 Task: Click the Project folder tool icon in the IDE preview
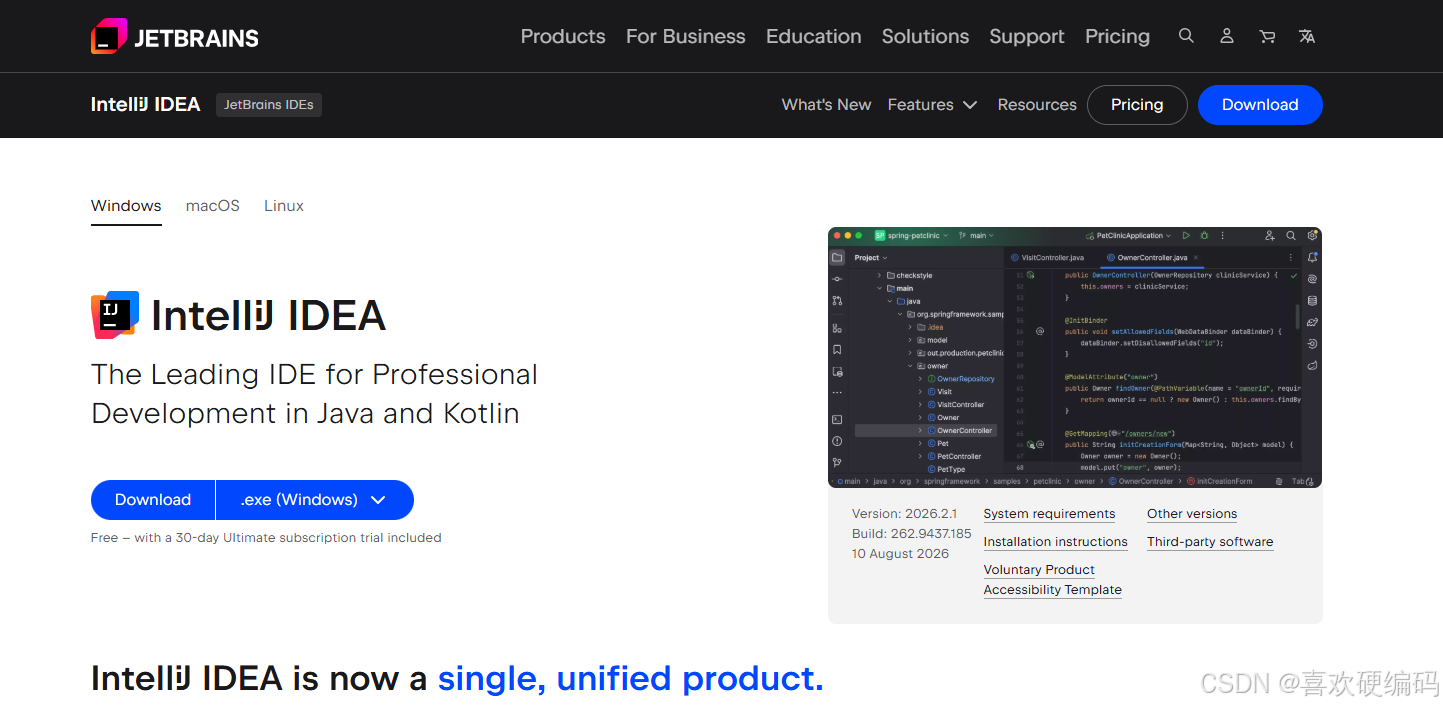(x=837, y=257)
